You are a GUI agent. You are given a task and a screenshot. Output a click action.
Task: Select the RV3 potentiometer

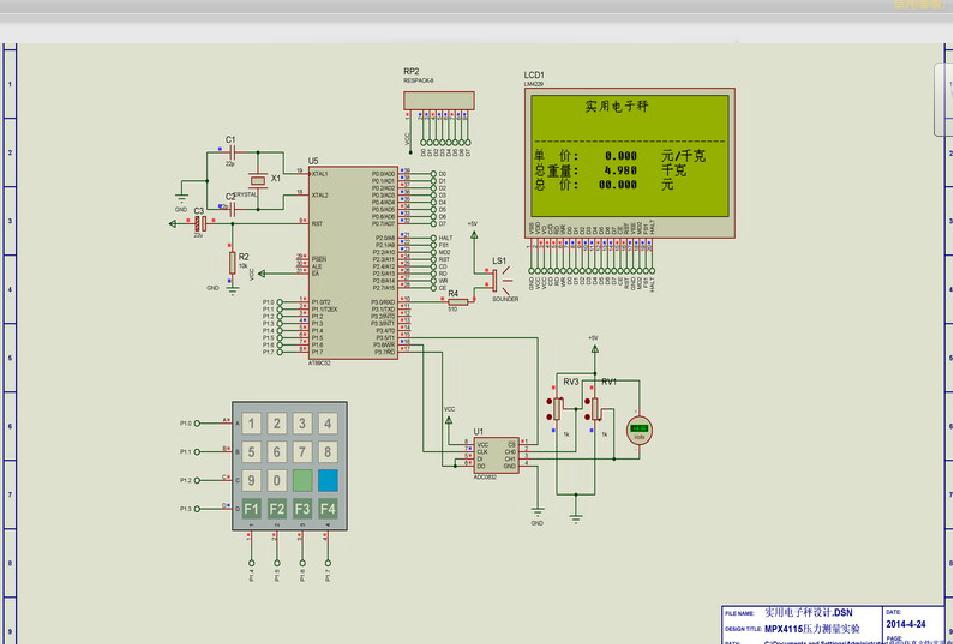point(559,407)
